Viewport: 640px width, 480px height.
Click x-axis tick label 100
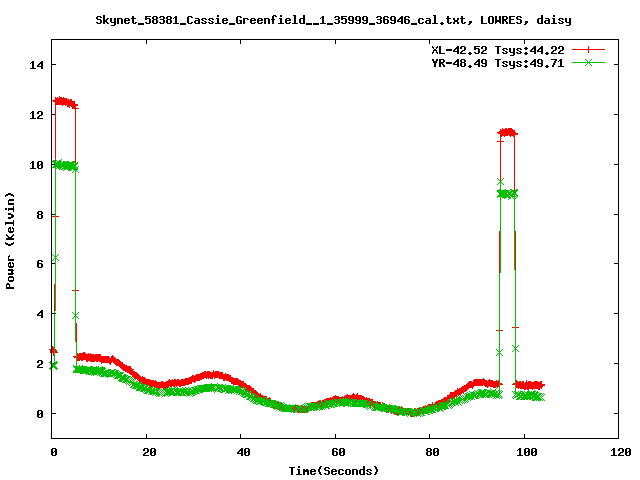(x=527, y=452)
